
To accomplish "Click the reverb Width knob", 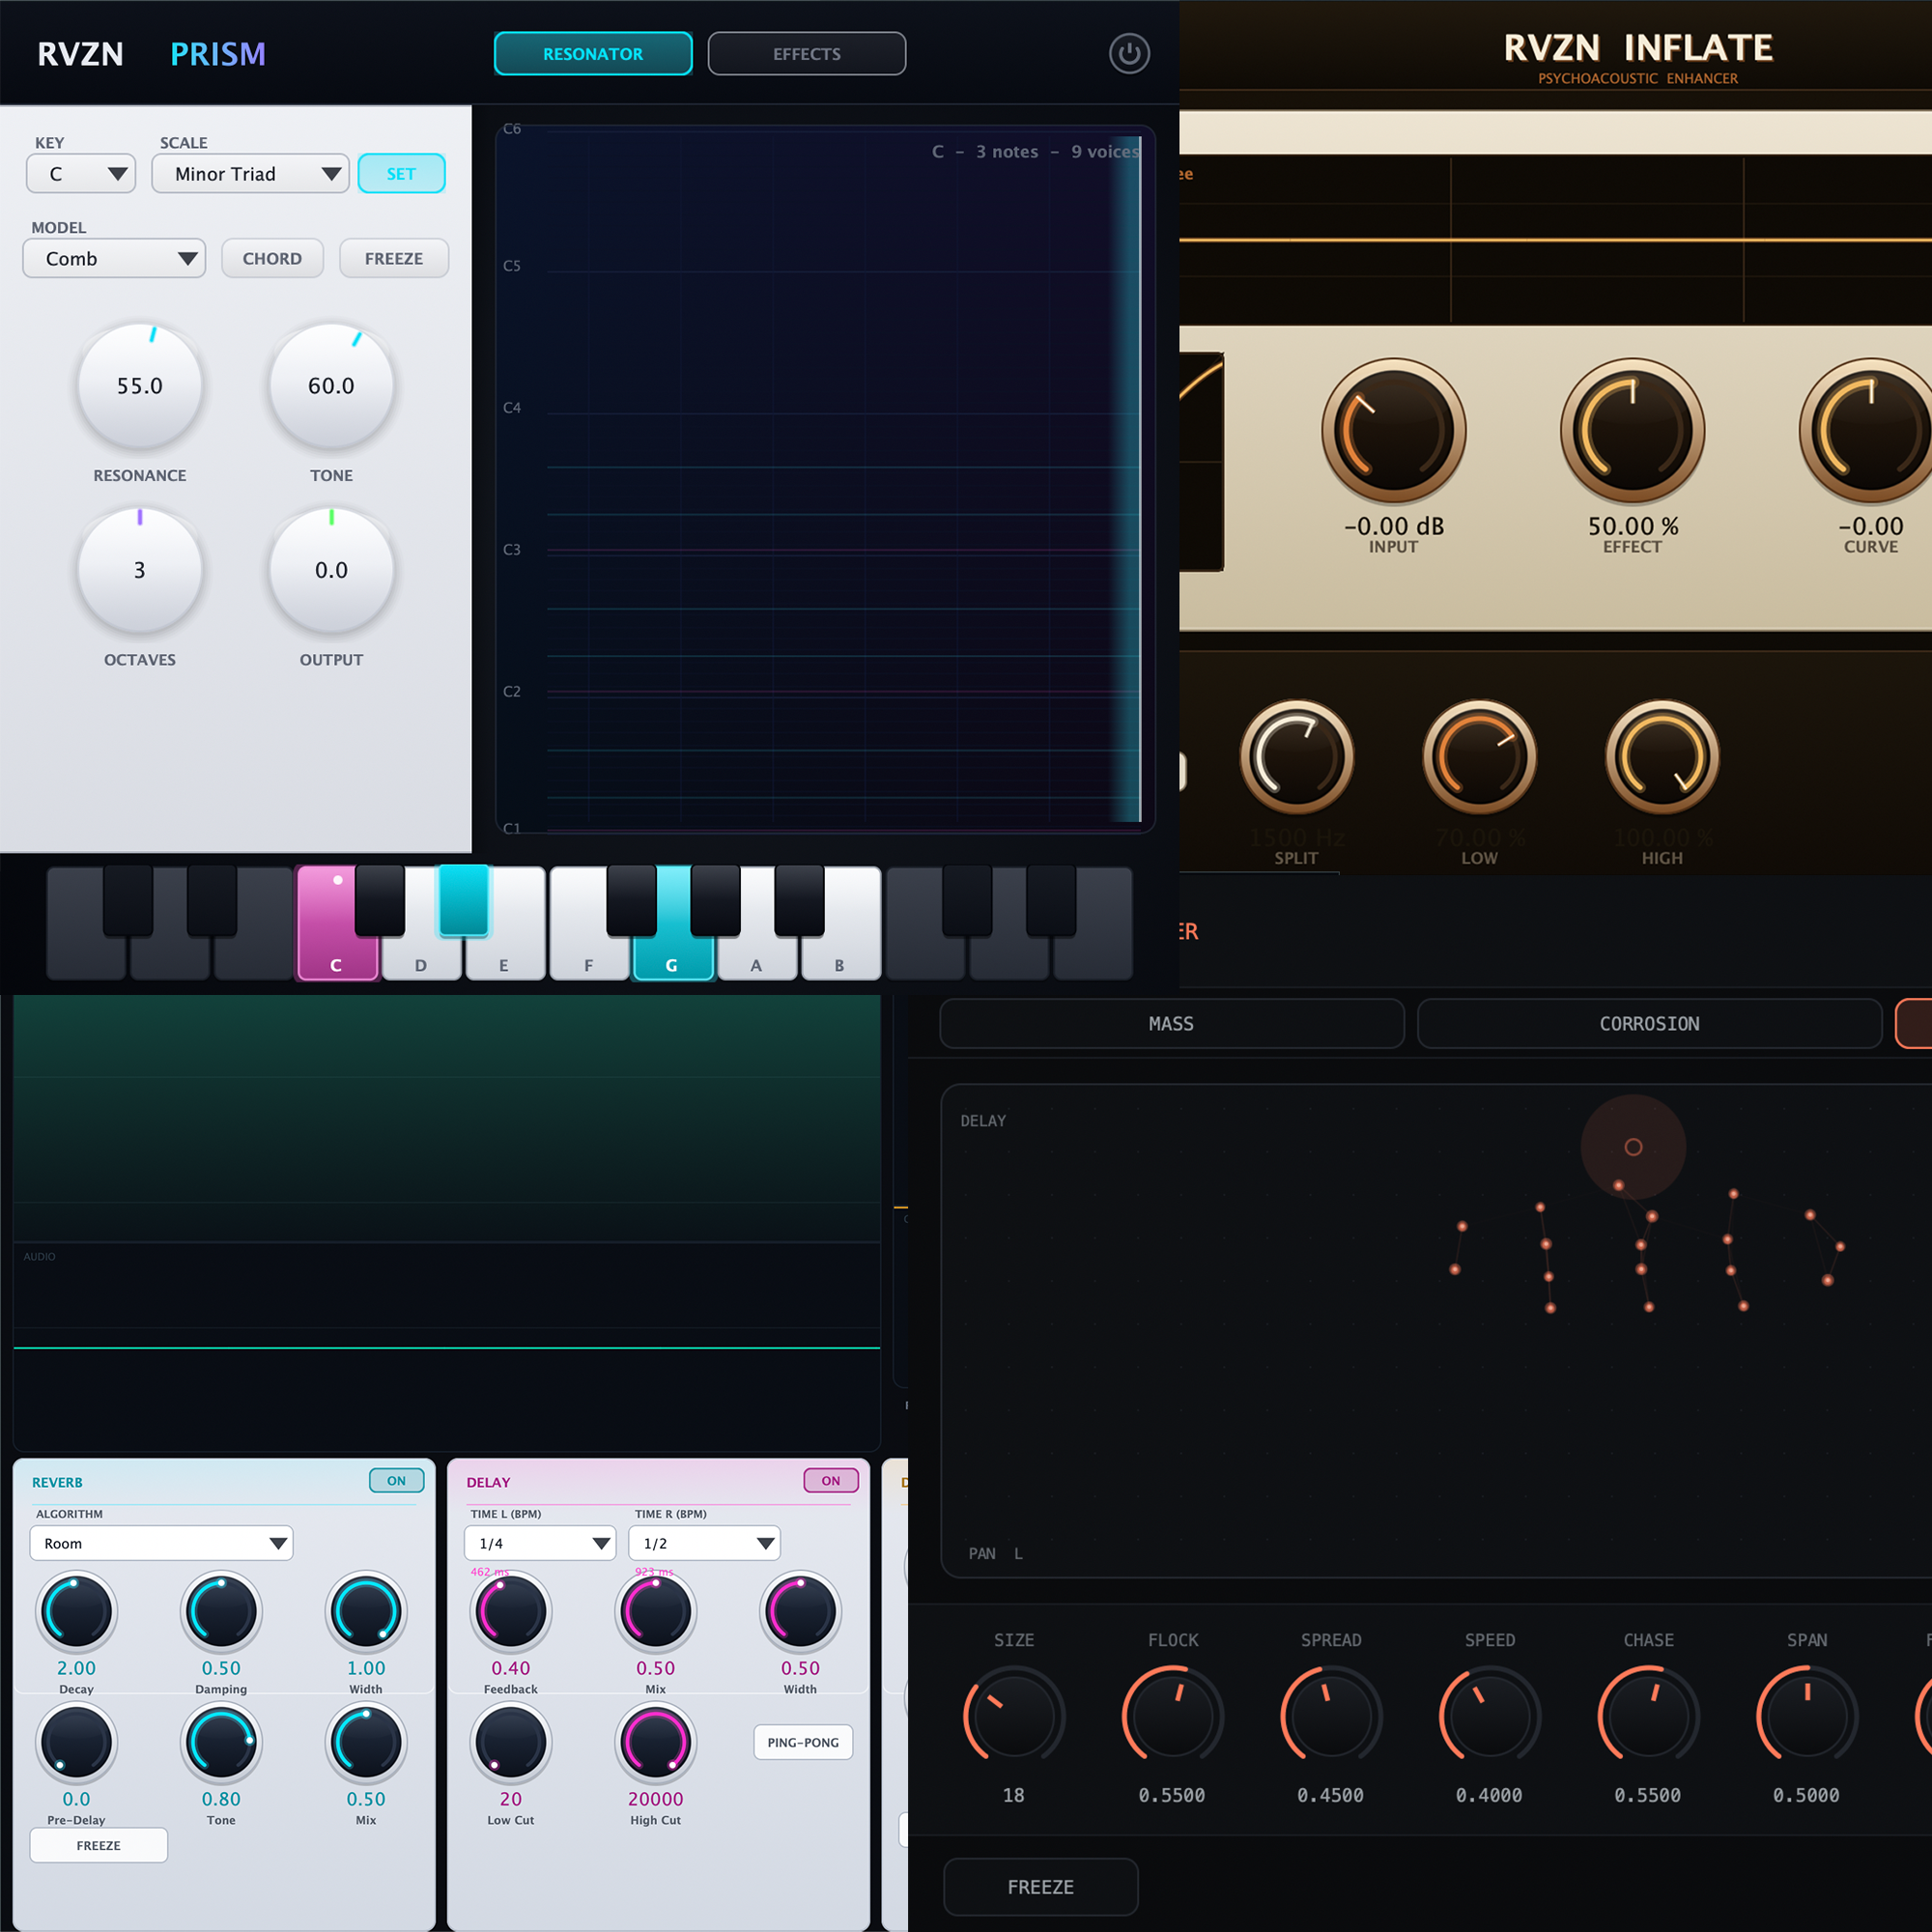I will 366,1612.
